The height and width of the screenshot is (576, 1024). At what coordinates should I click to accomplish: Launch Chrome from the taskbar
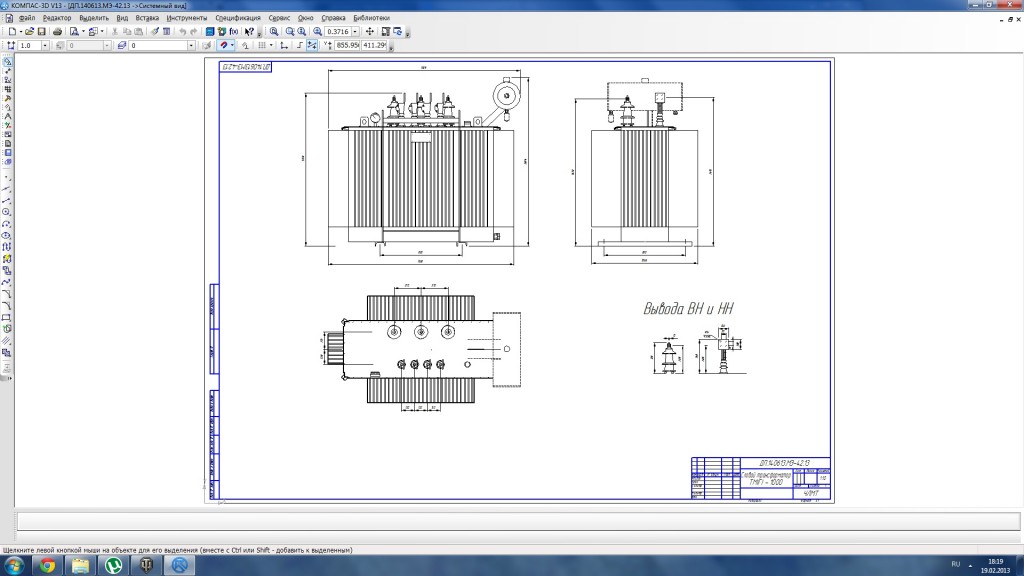pos(47,566)
